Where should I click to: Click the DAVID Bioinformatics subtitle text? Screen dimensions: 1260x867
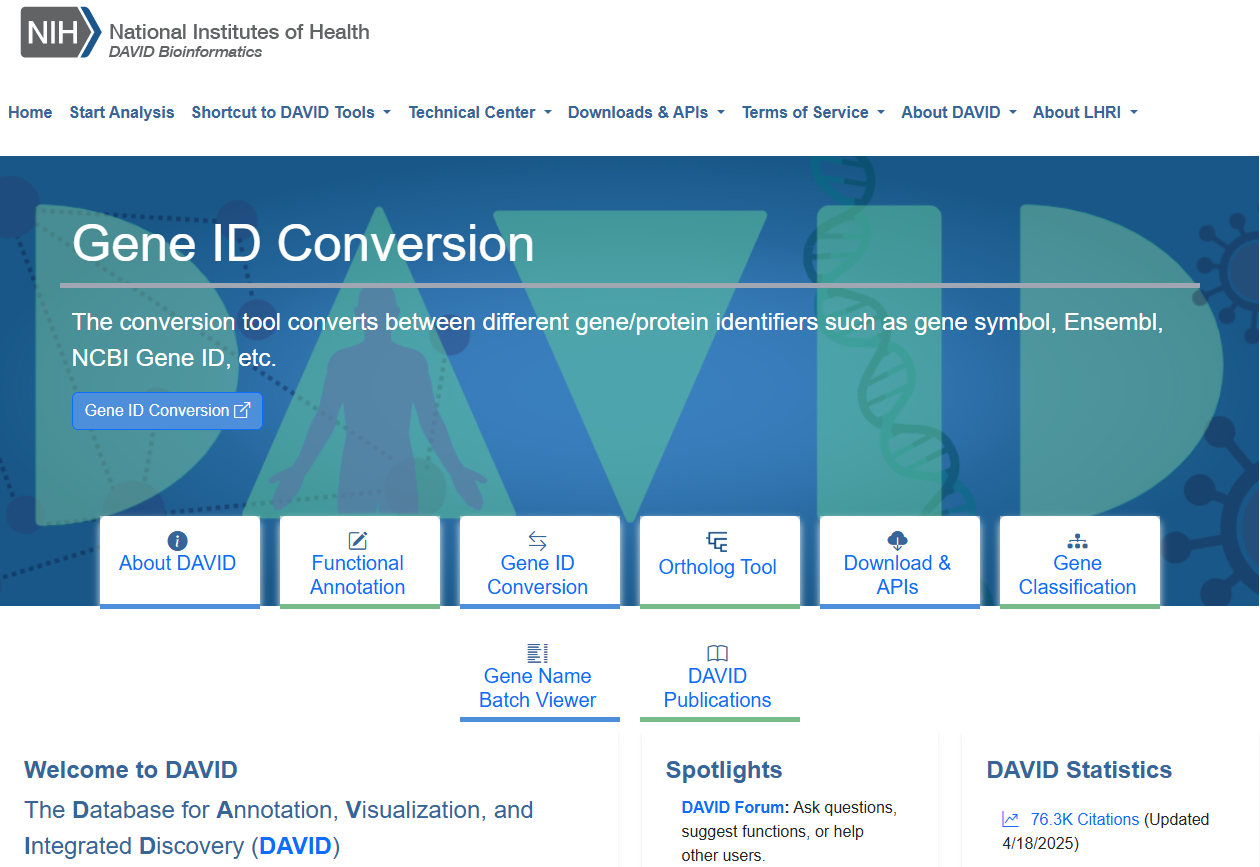185,52
